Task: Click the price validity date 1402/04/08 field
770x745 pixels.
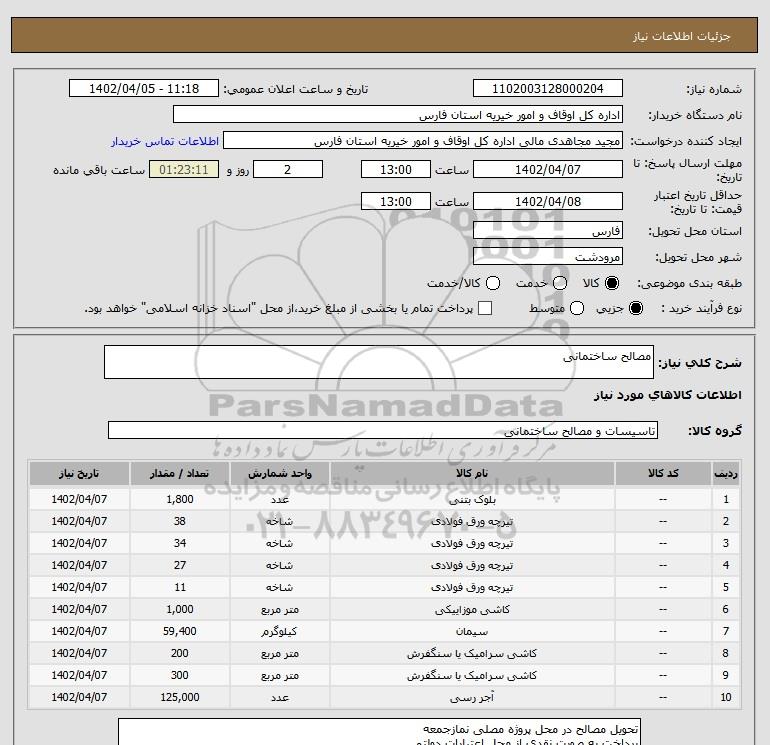Action: click(x=548, y=201)
